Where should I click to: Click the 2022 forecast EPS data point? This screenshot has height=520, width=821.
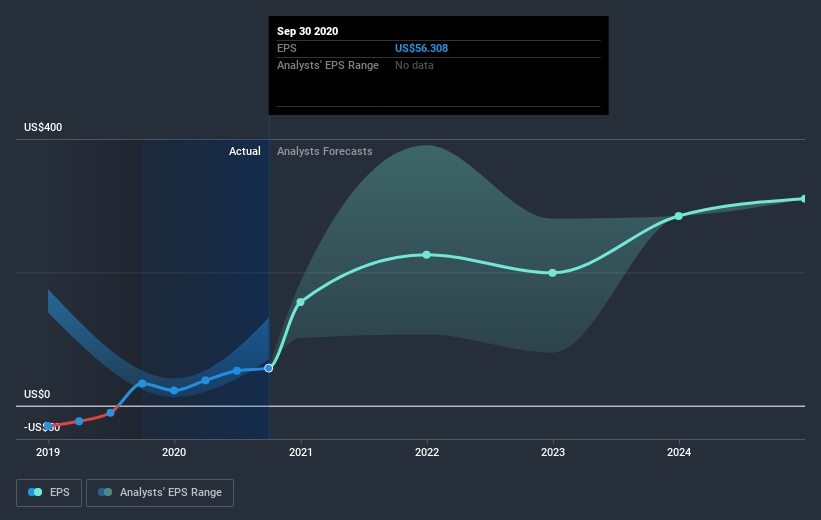[x=427, y=255]
